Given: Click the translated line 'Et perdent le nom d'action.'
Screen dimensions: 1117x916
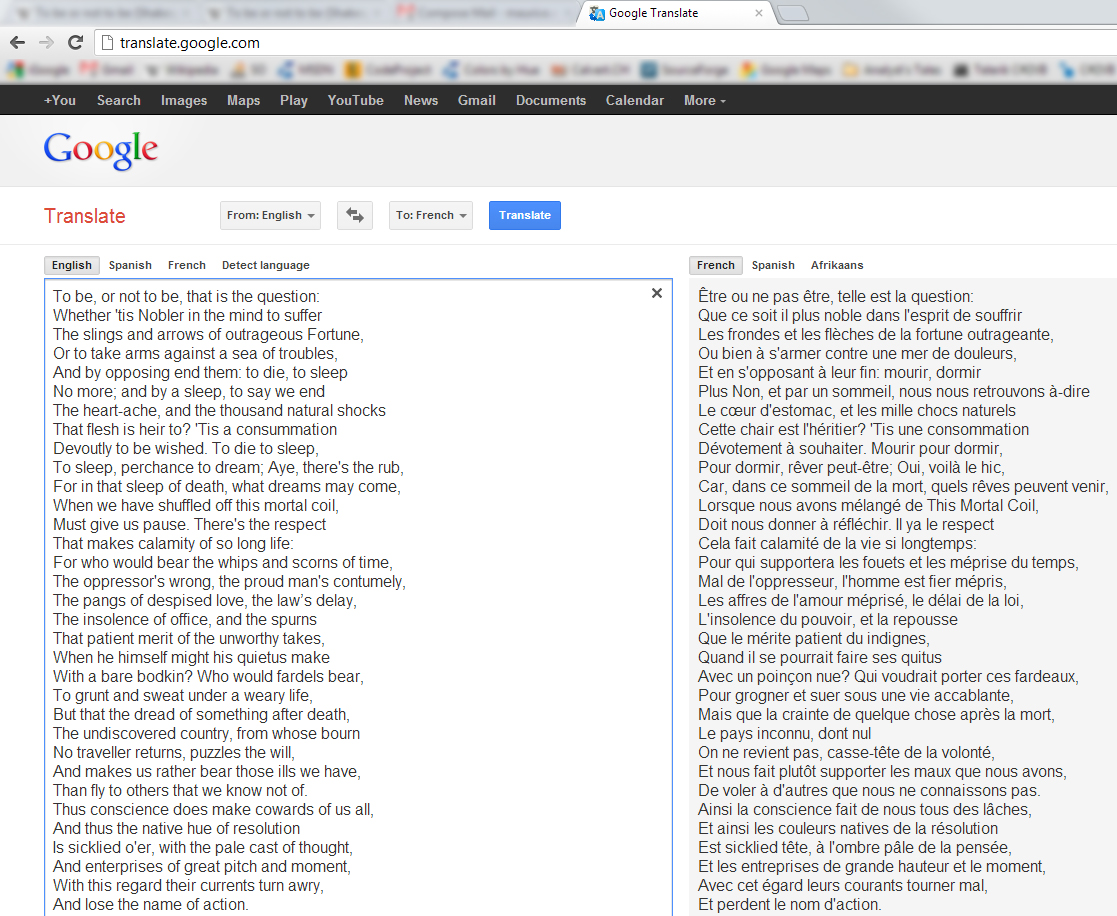Looking at the screenshot, I should coord(789,905).
